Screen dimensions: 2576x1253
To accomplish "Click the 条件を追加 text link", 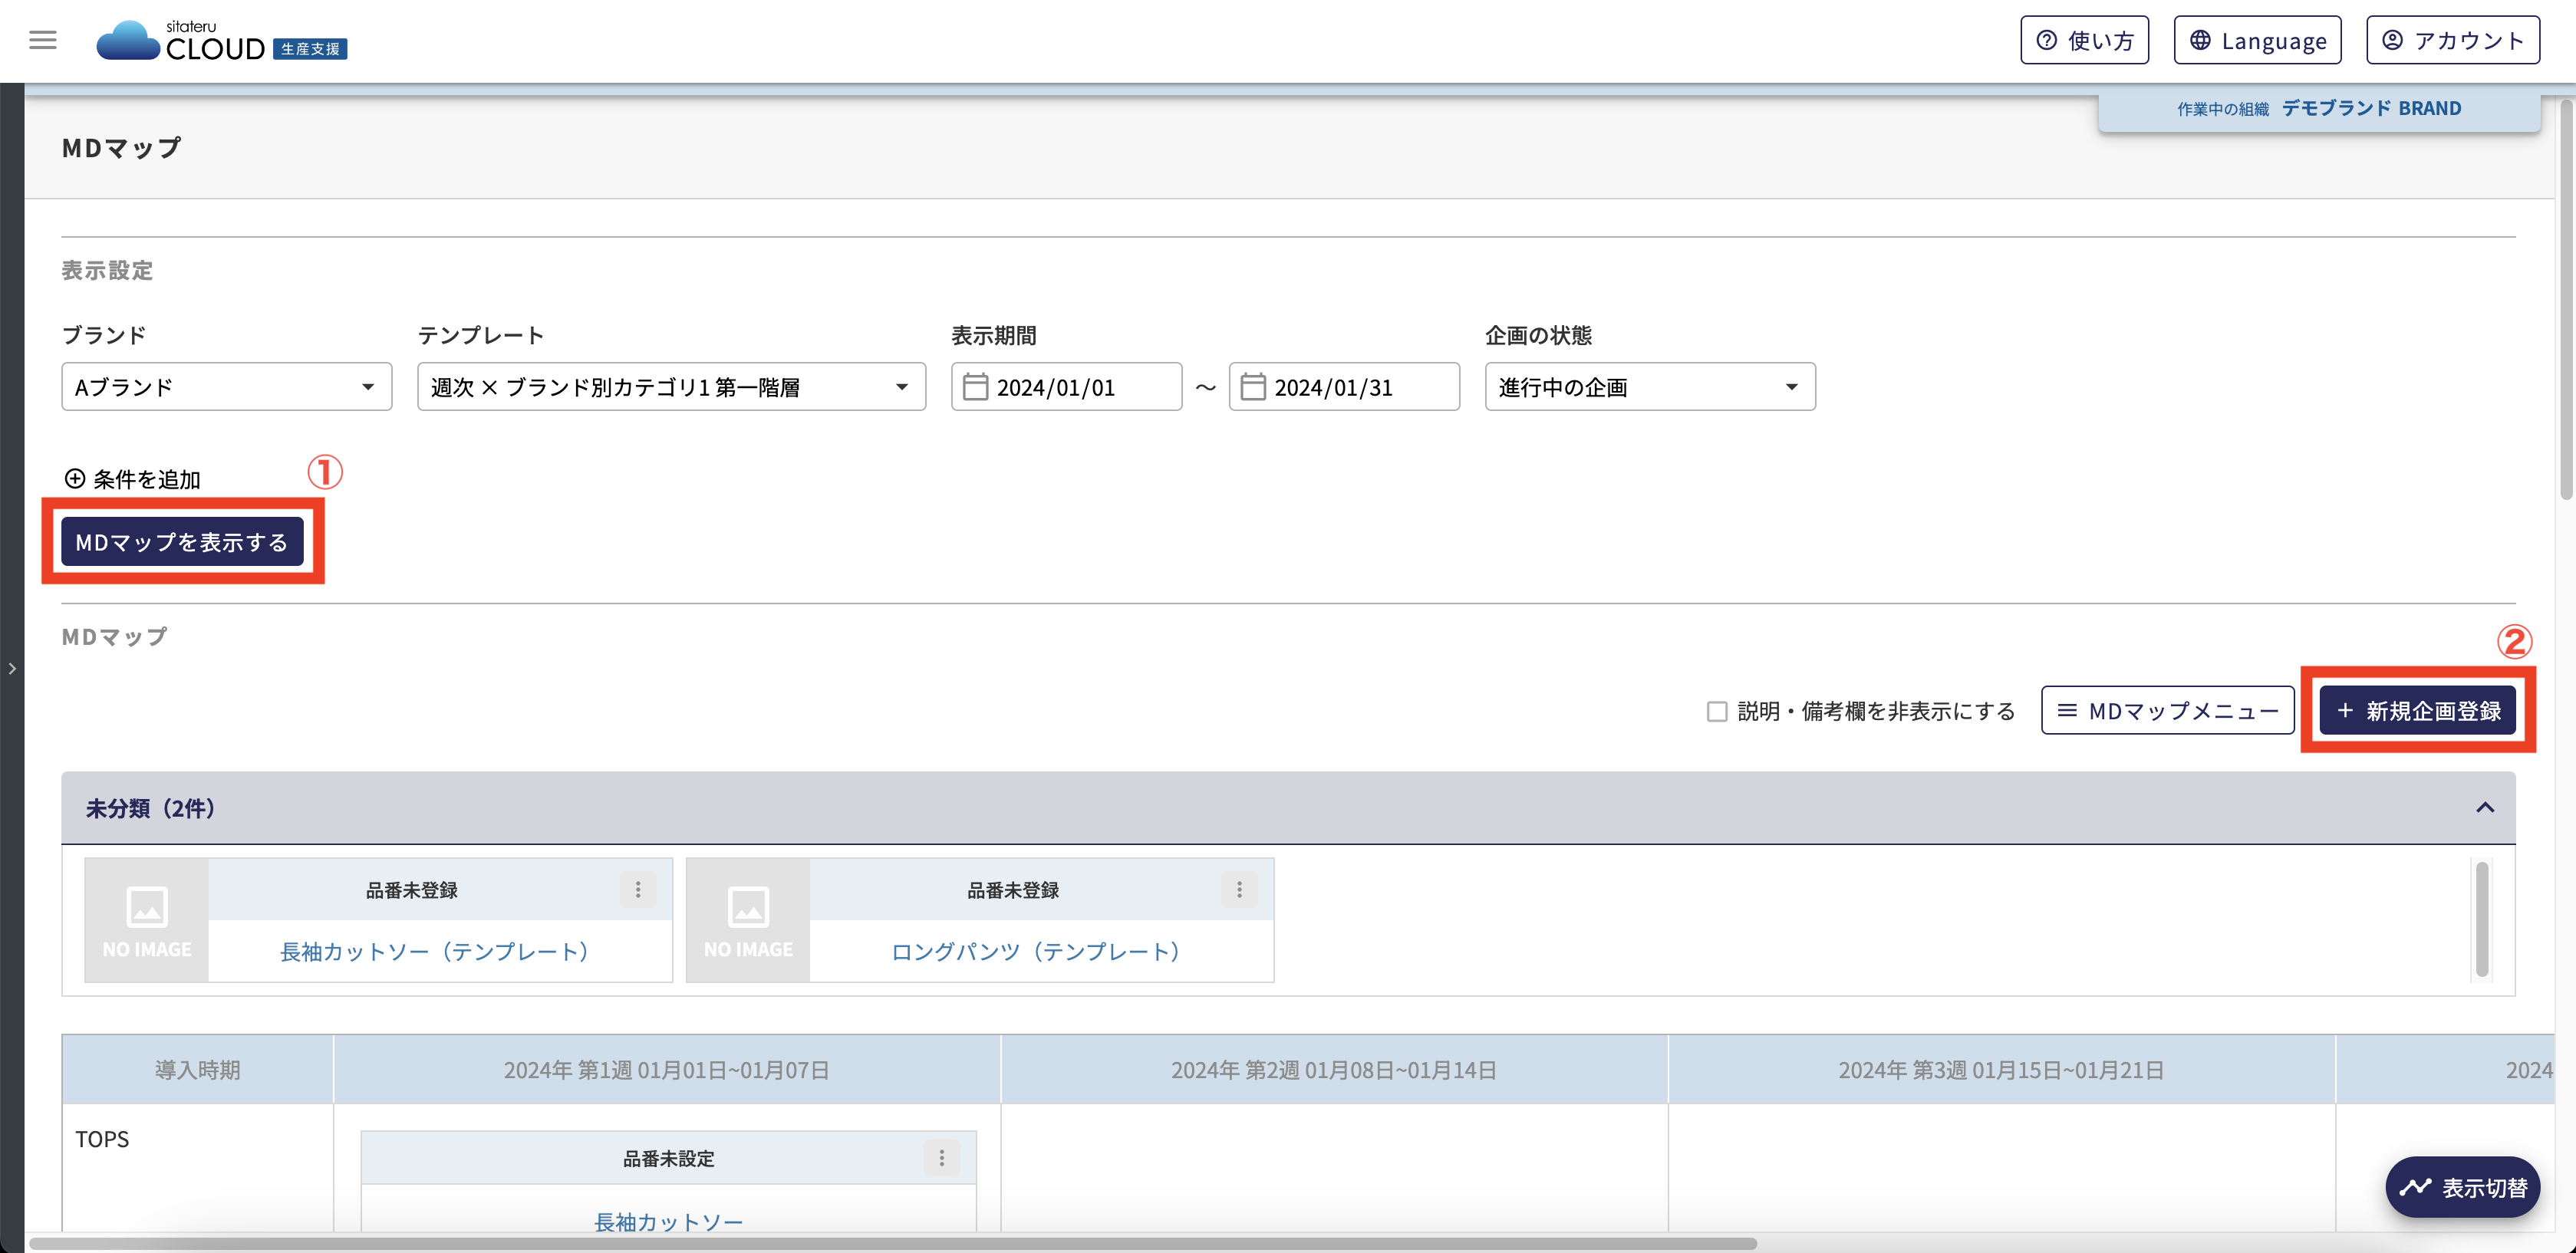I will pos(147,479).
